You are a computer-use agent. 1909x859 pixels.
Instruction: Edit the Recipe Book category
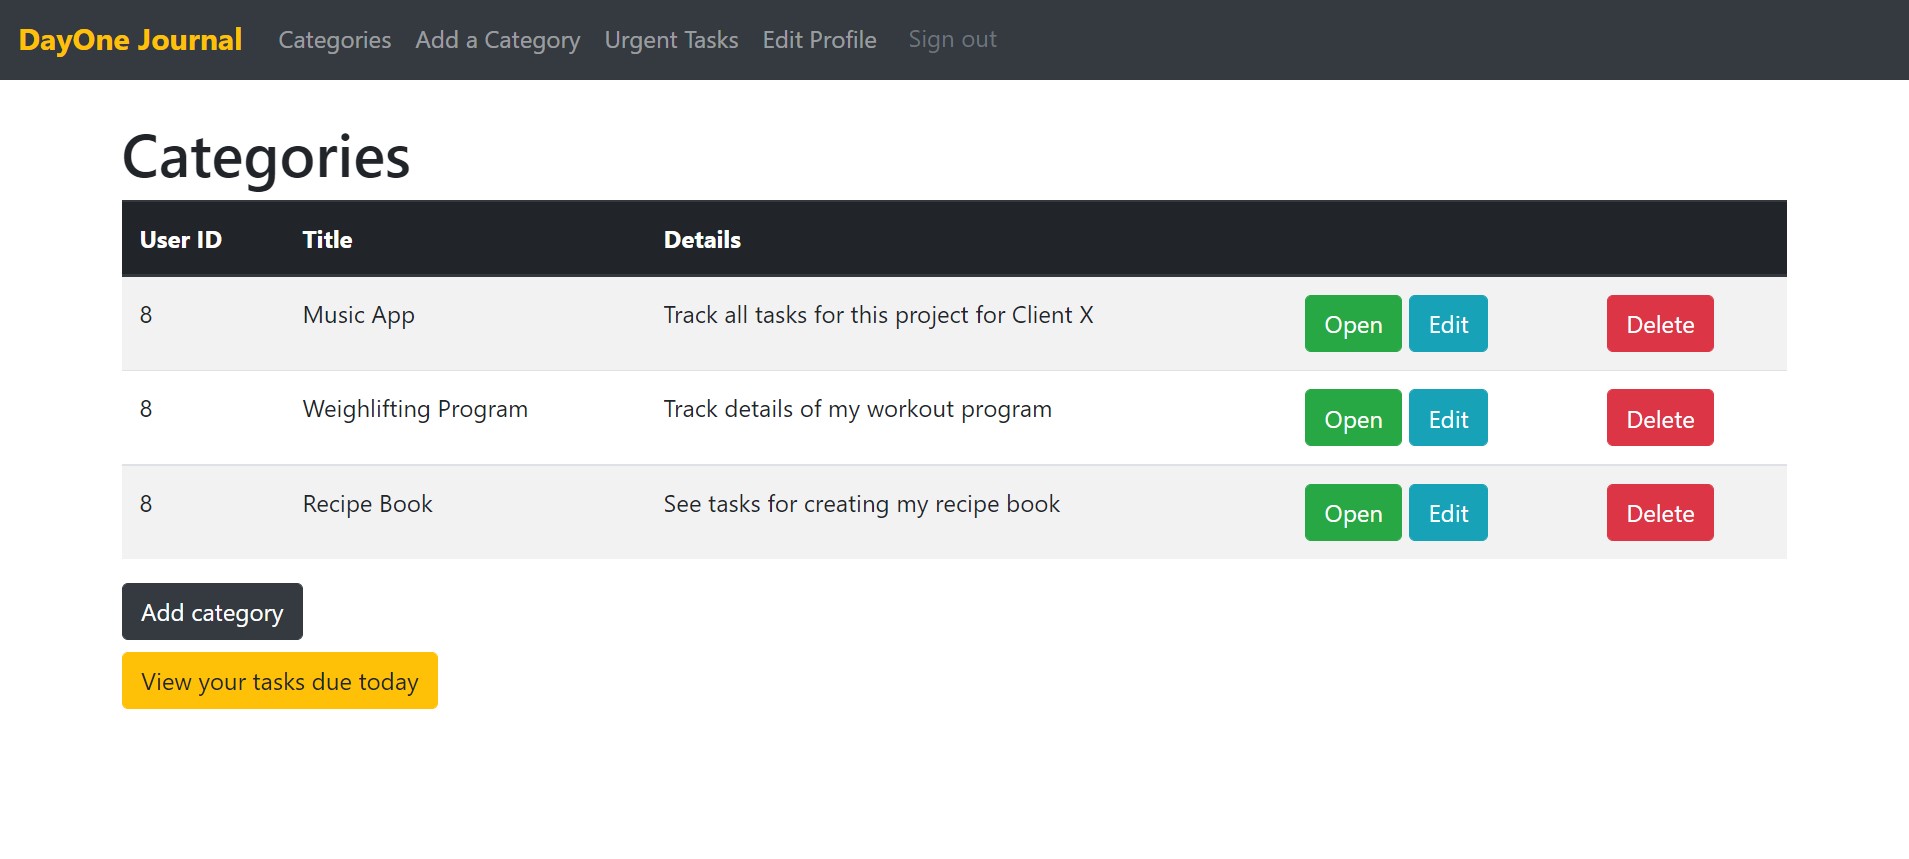coord(1448,513)
